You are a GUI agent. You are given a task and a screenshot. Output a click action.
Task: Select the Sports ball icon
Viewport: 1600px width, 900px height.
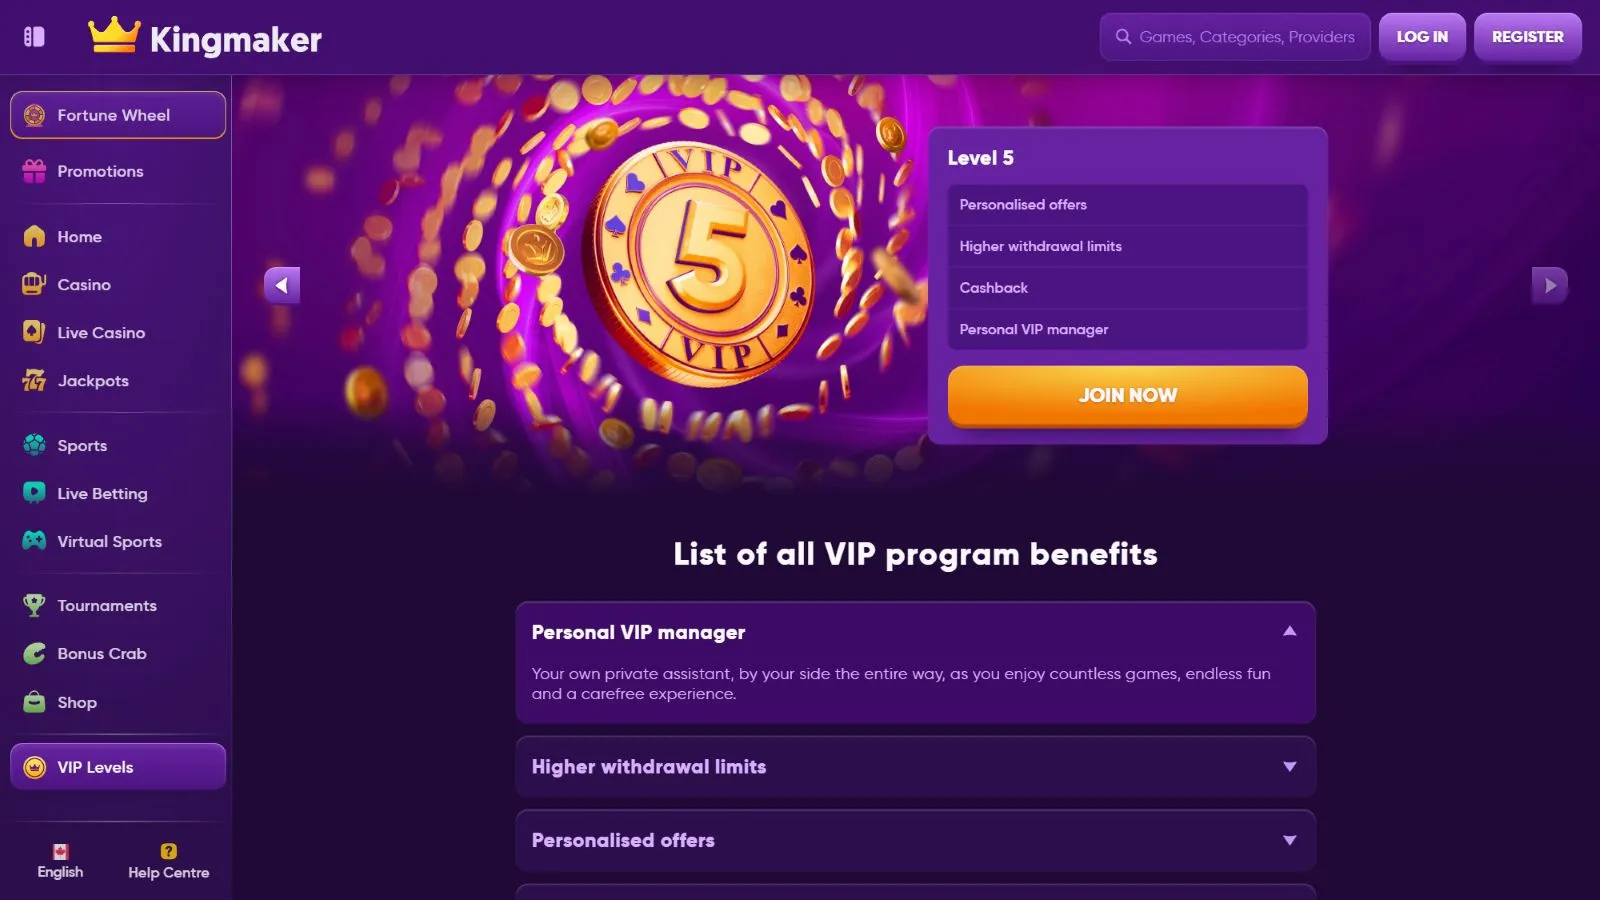[35, 445]
